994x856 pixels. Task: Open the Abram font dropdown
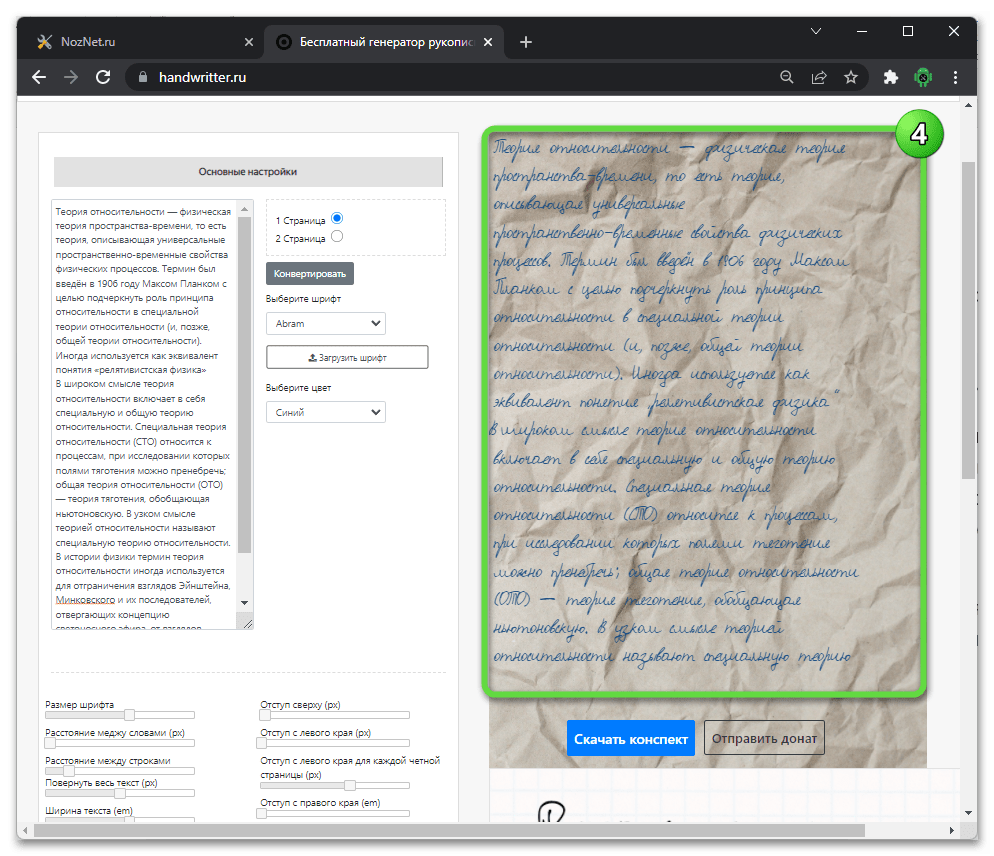point(325,323)
